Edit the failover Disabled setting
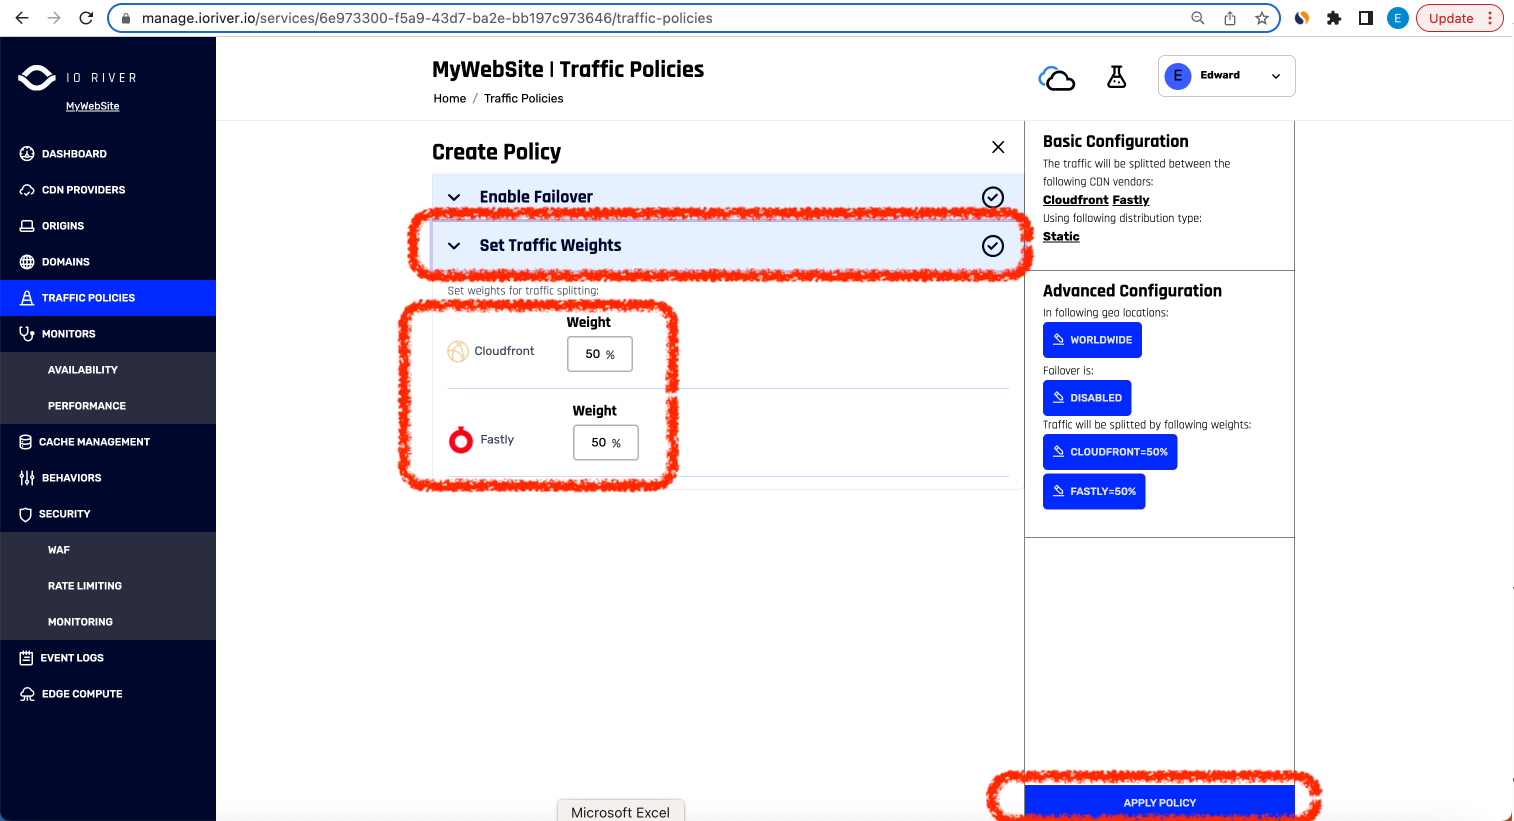The image size is (1514, 821). 1087,398
